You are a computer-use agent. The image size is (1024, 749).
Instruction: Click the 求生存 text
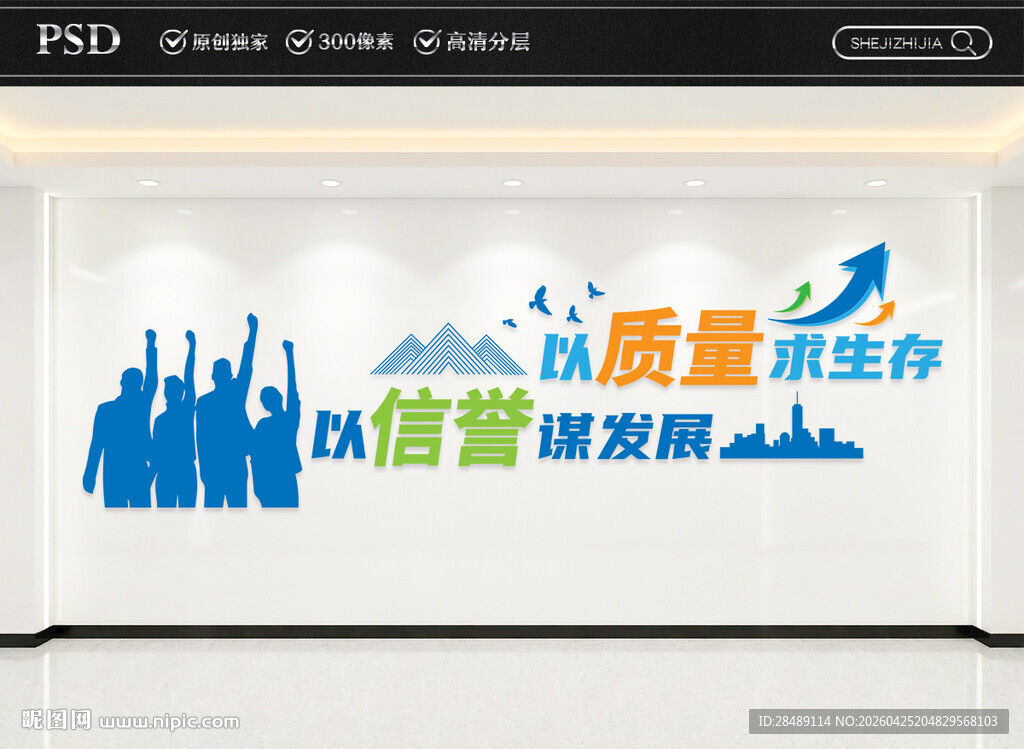856,358
